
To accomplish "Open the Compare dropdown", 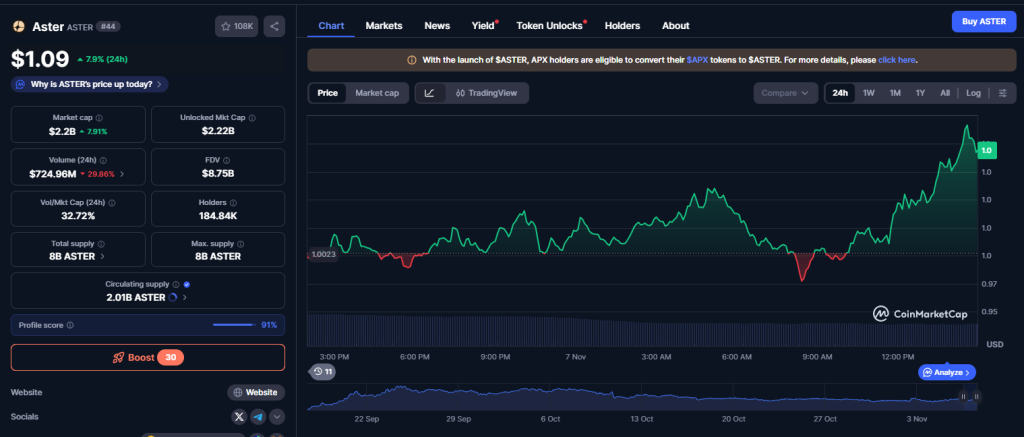I will point(785,93).
